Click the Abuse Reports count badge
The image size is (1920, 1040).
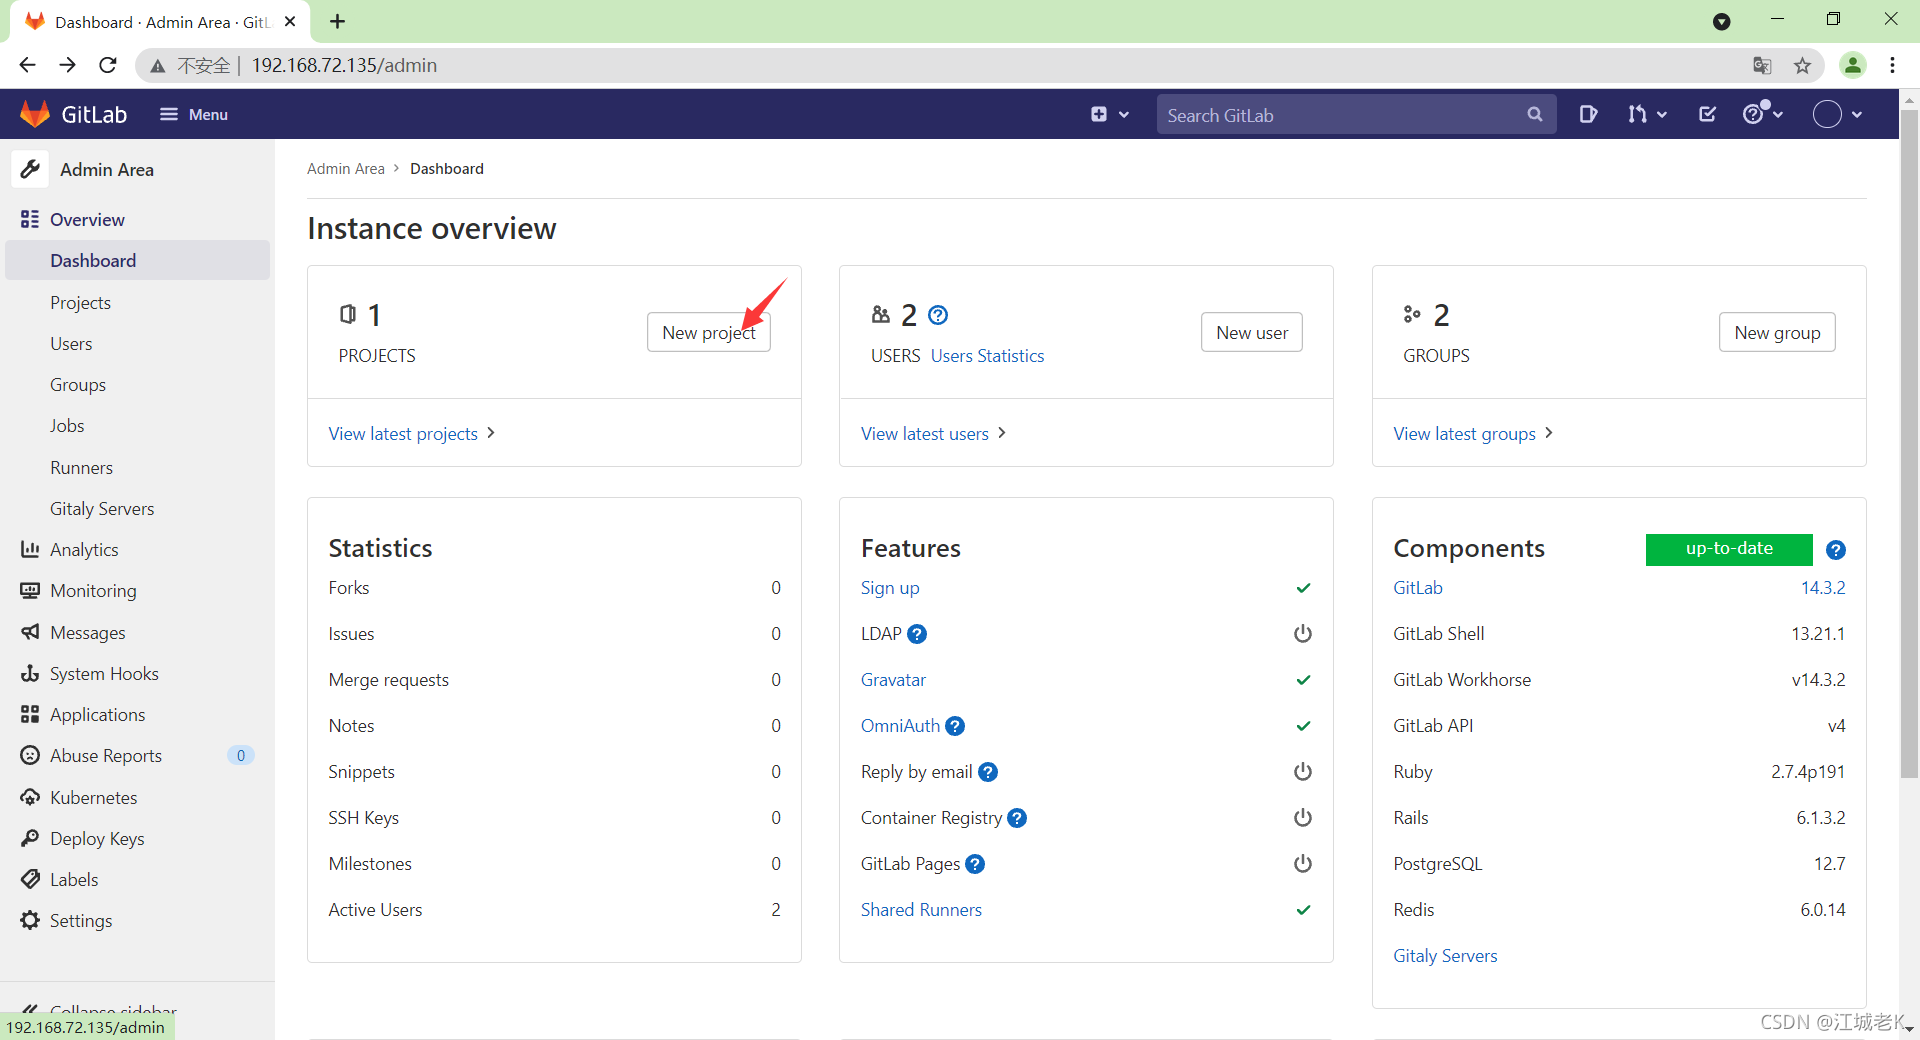coord(241,755)
